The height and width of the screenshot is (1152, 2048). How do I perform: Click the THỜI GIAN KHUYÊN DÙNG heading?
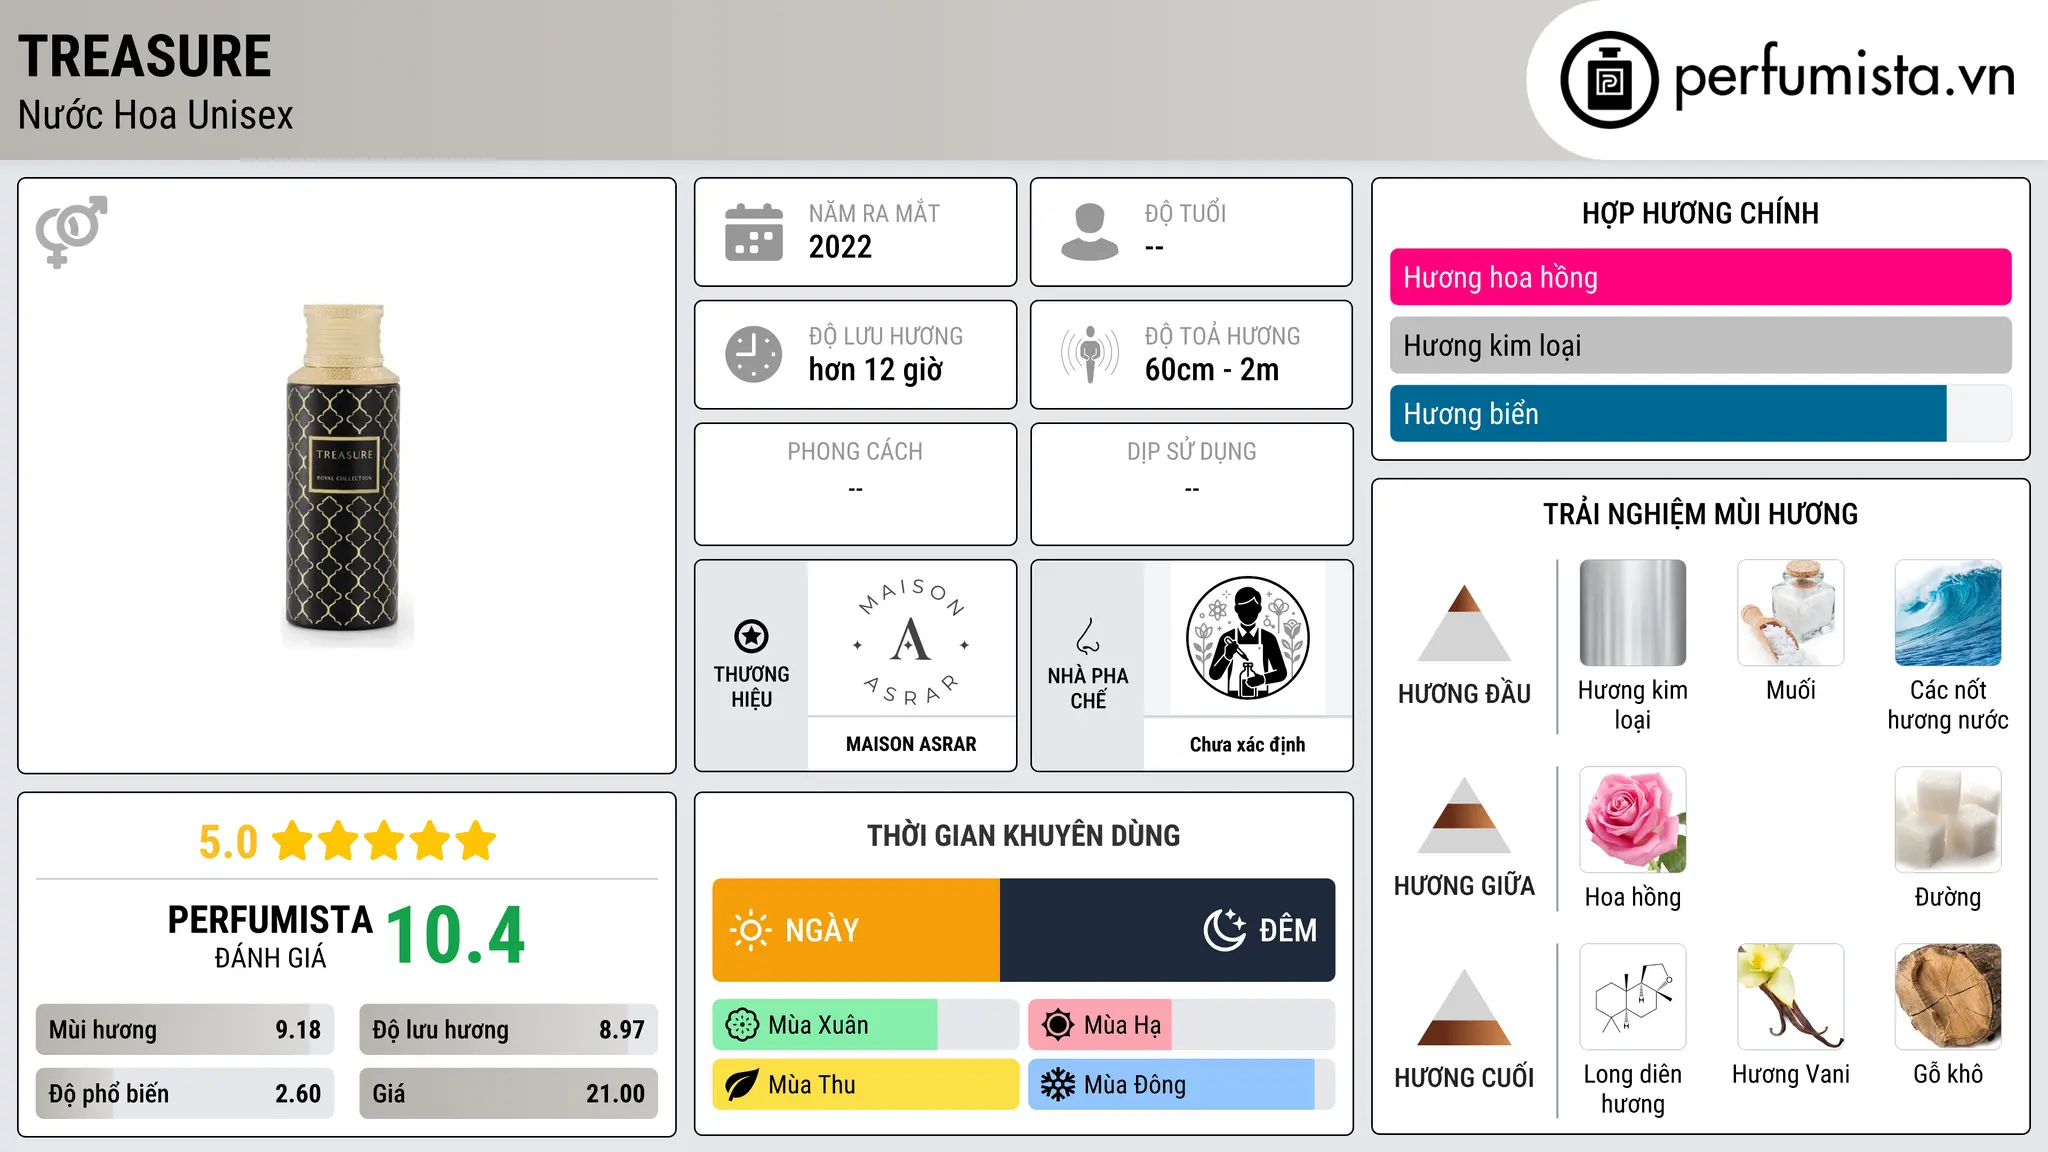pyautogui.click(x=1023, y=835)
